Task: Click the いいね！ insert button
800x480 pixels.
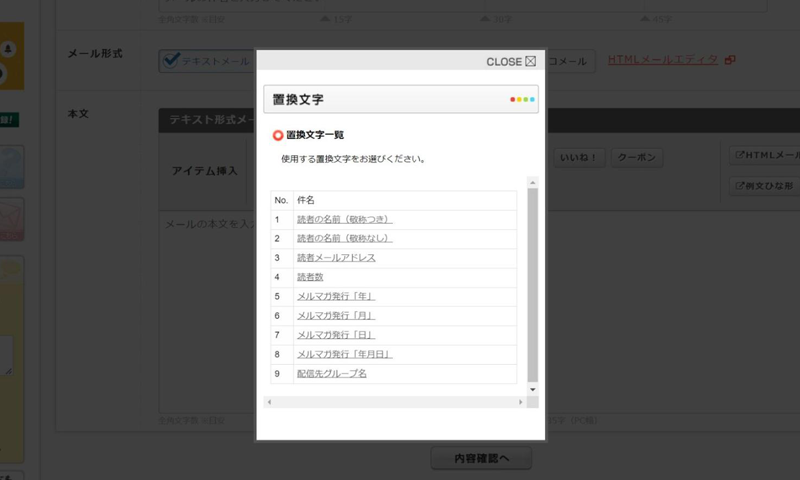Action: [x=579, y=158]
